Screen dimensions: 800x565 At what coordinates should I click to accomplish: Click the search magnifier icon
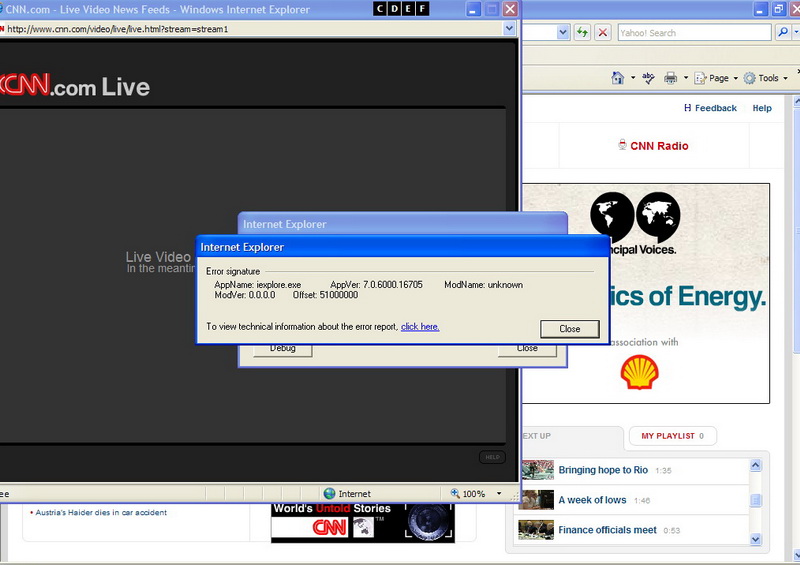(x=781, y=33)
